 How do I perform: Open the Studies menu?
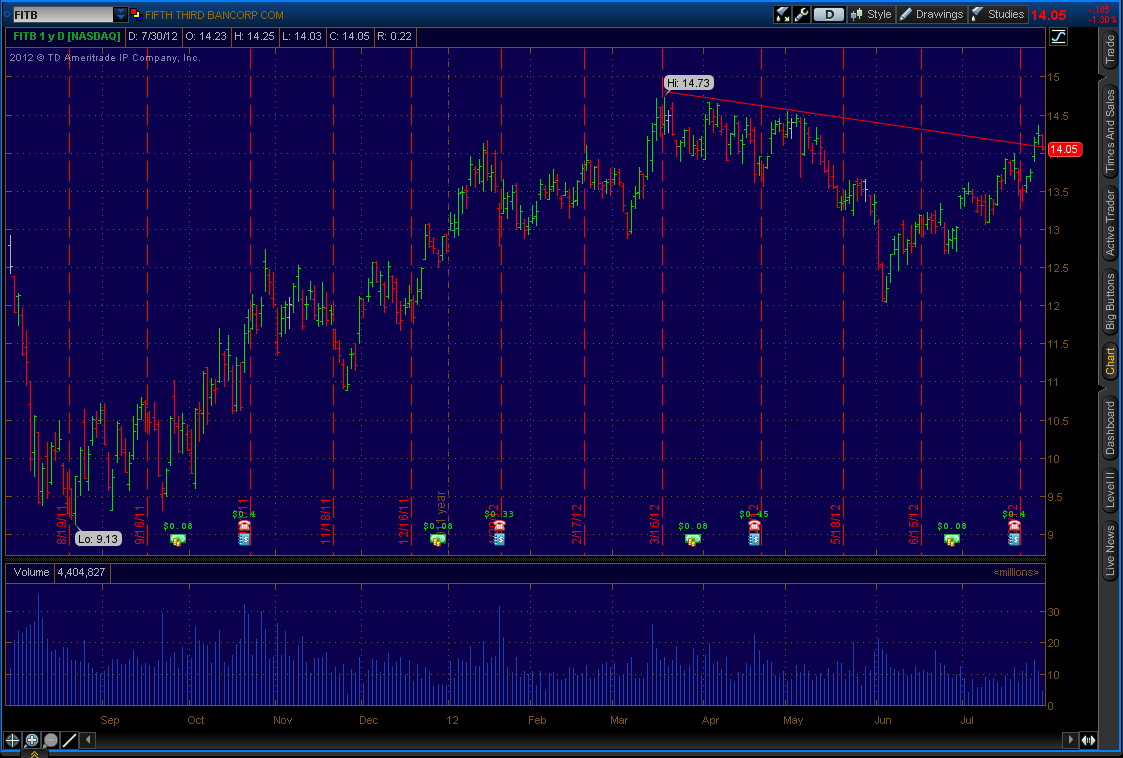998,14
